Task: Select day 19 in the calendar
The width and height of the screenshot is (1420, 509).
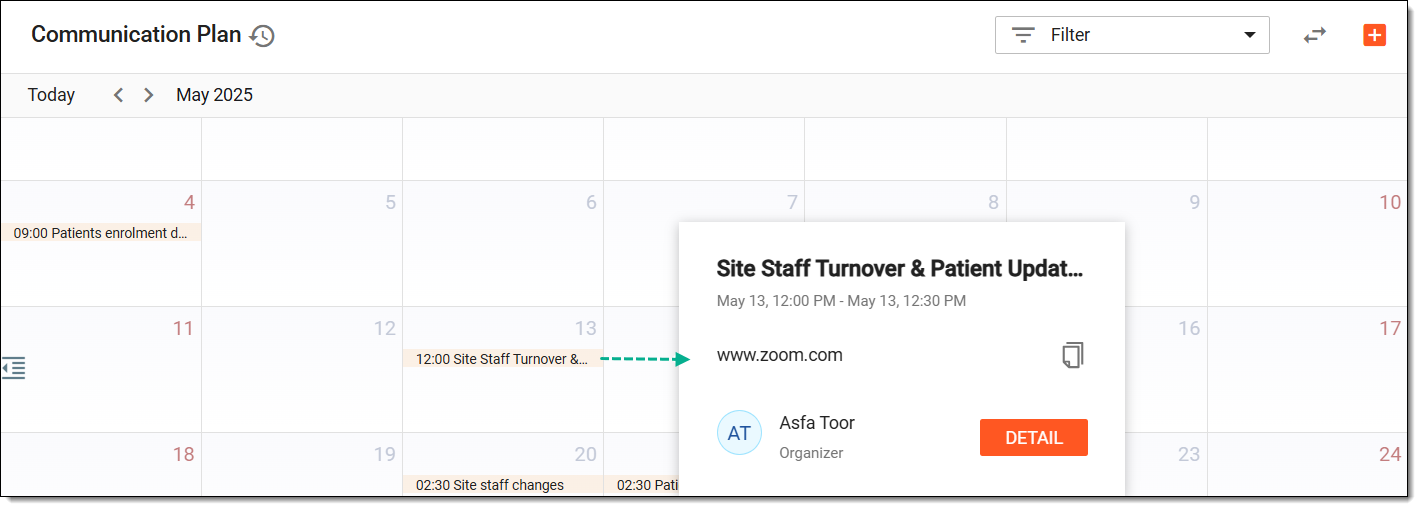Action: tap(384, 455)
